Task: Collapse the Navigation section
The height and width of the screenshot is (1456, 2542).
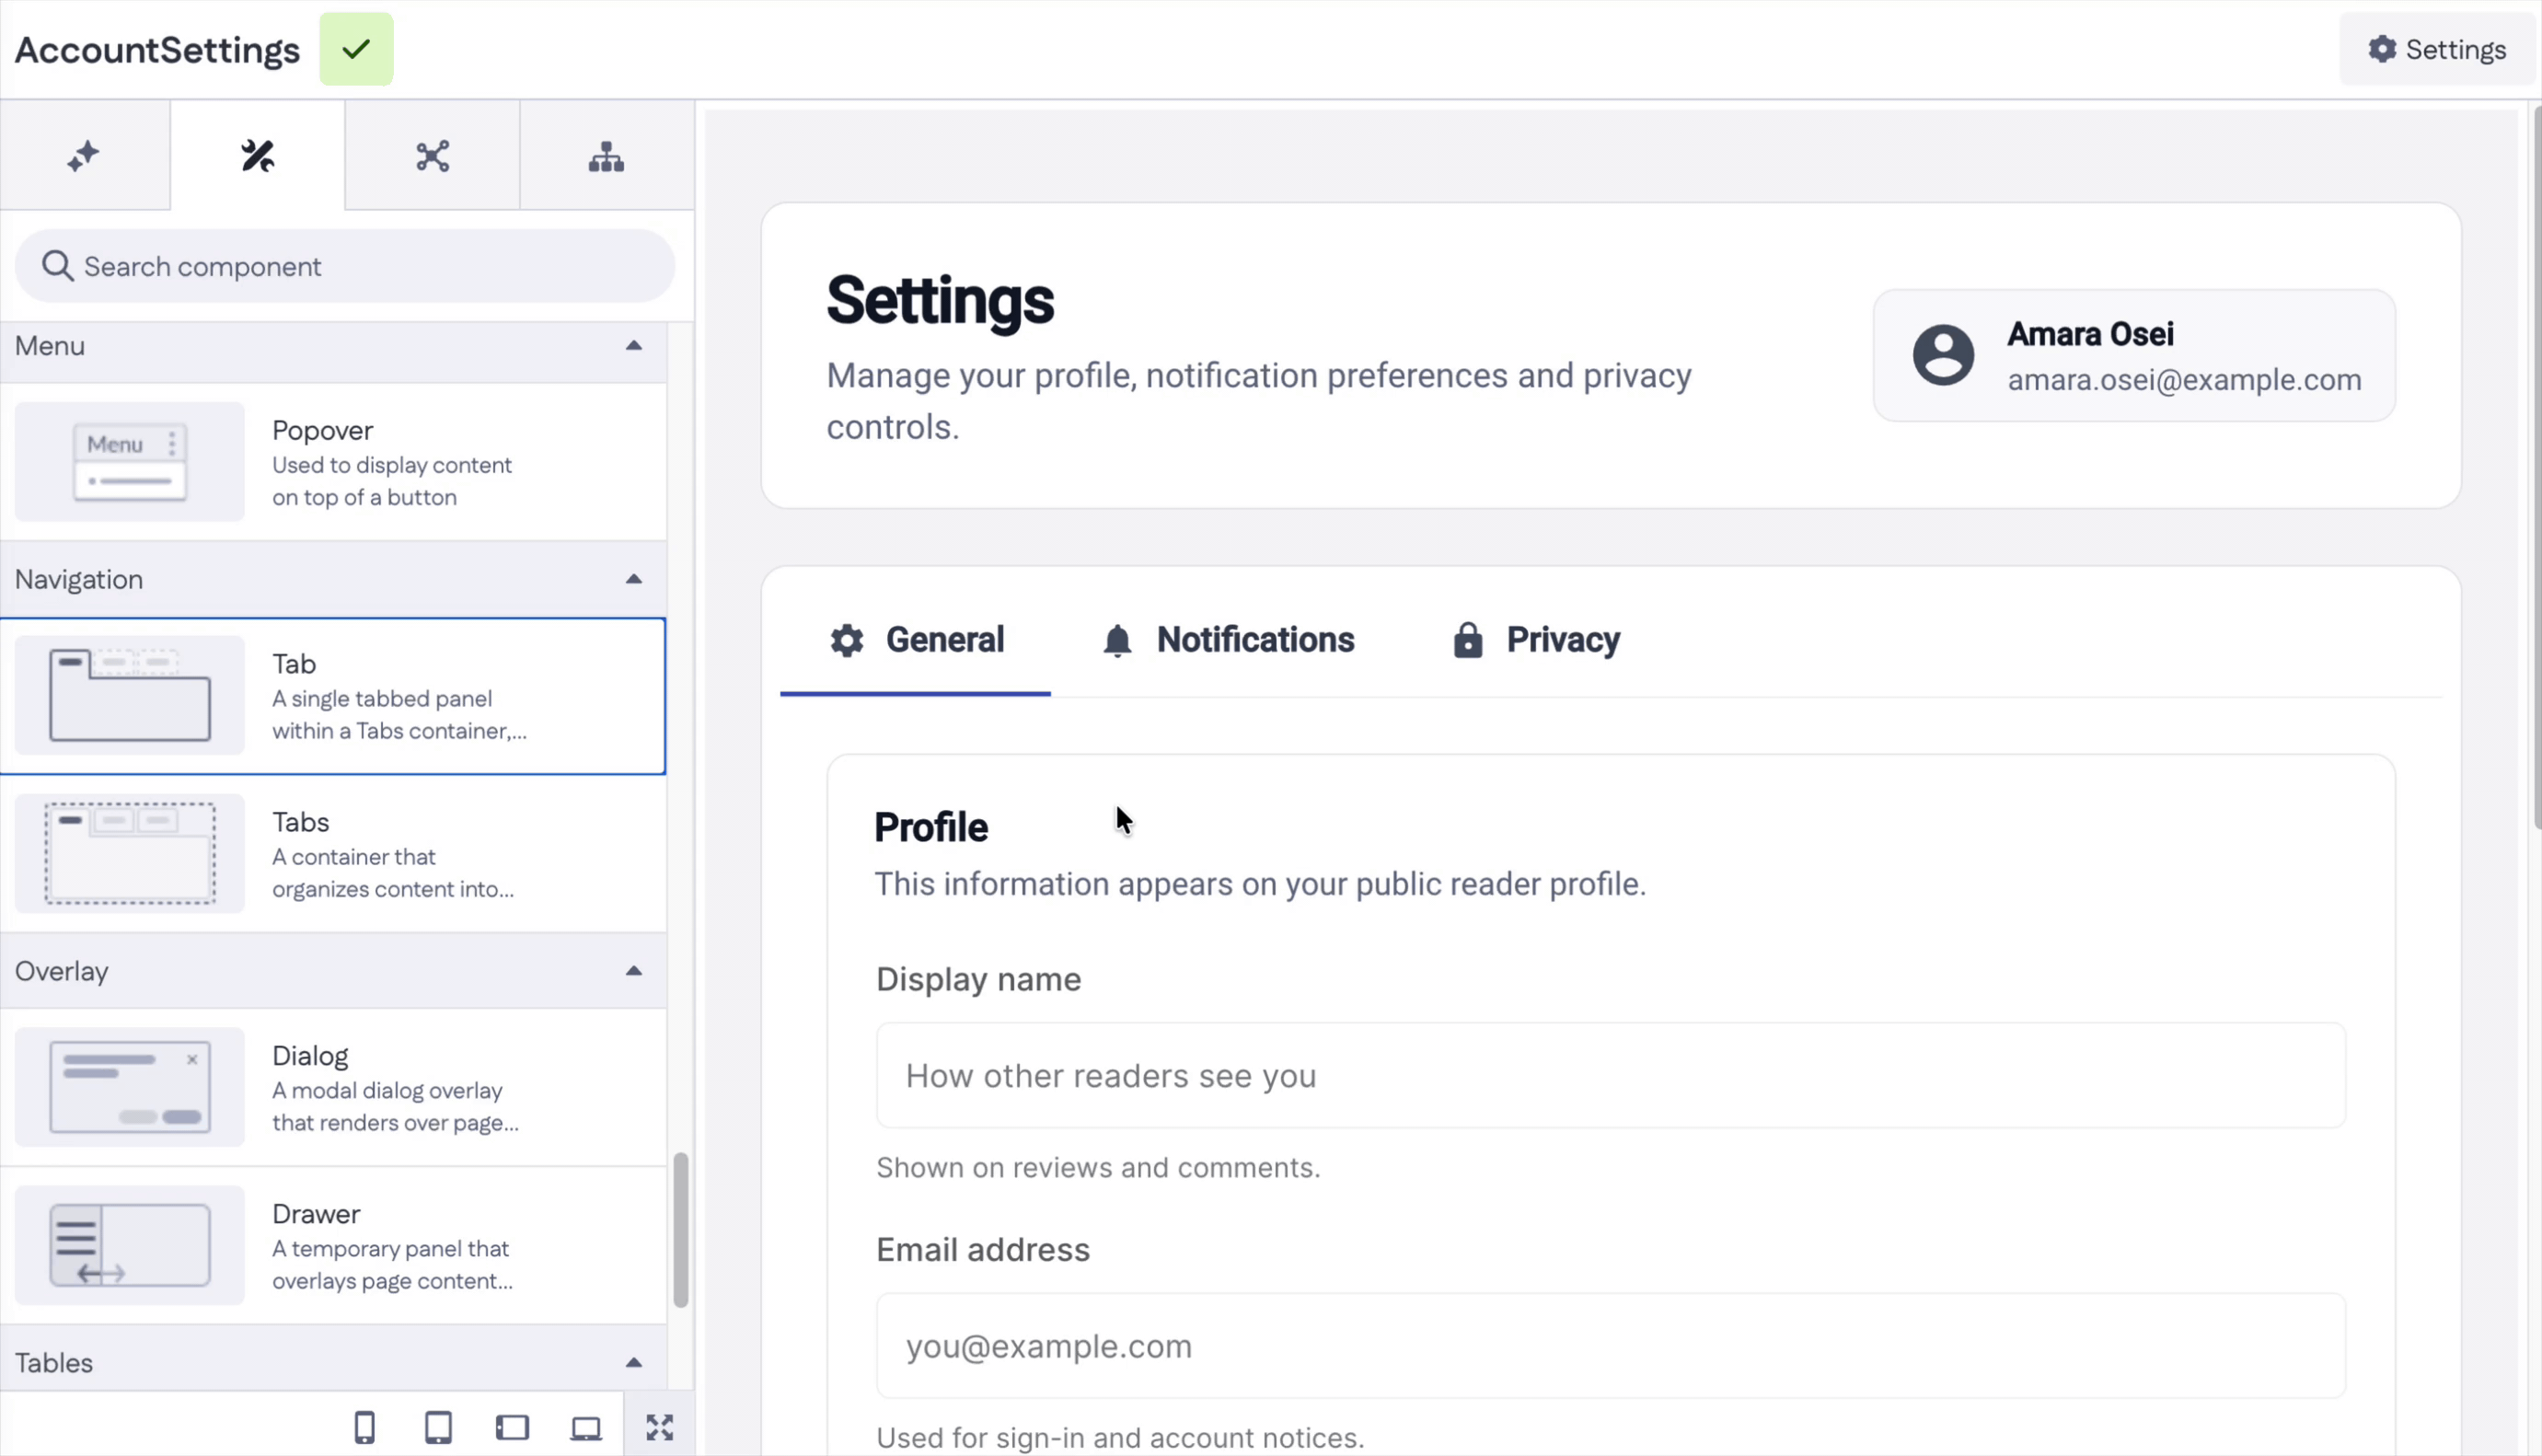Action: pyautogui.click(x=634, y=580)
